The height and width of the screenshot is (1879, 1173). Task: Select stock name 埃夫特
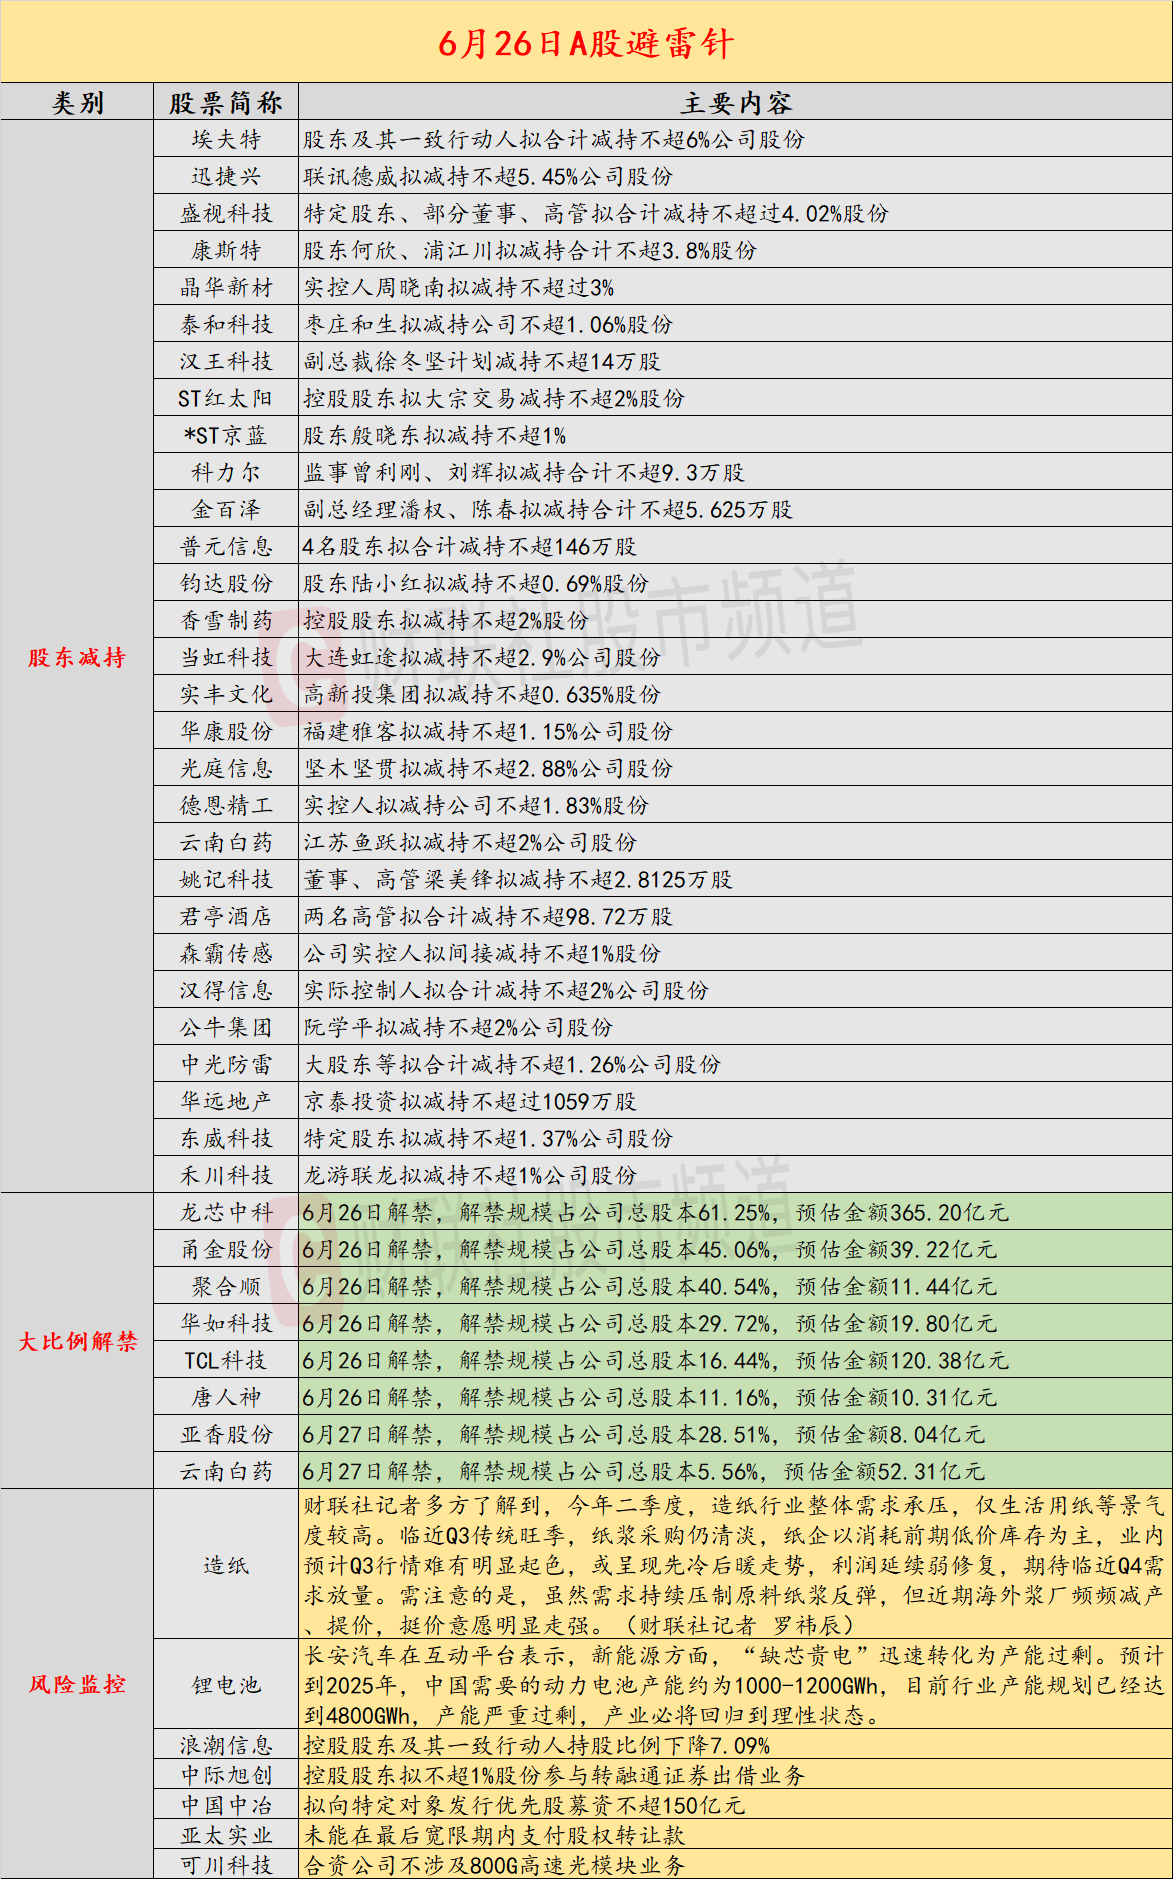click(226, 139)
